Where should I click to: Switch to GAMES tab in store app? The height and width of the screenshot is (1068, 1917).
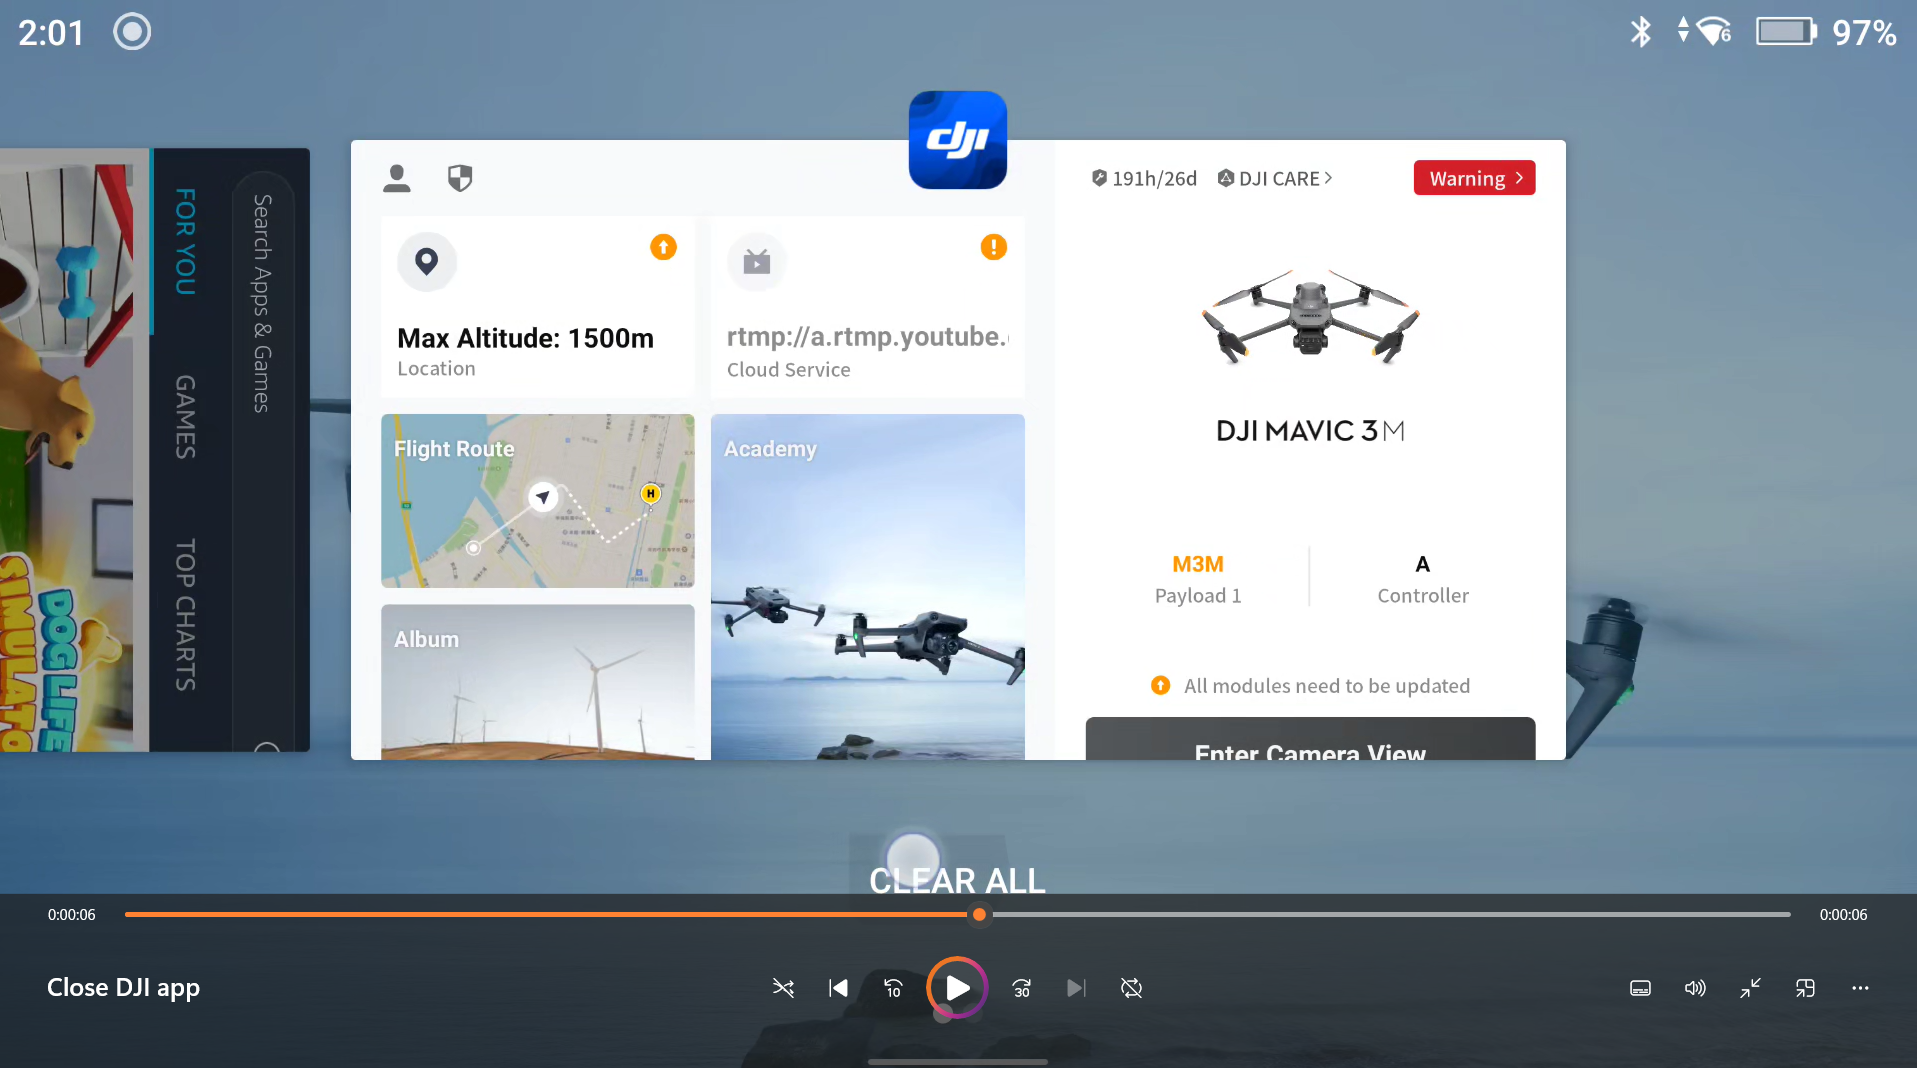pos(186,417)
